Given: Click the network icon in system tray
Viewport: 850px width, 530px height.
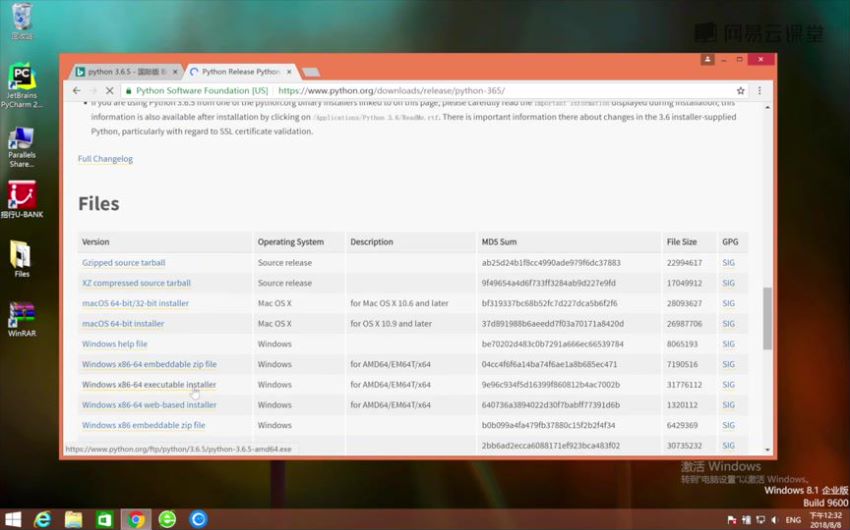Looking at the screenshot, I should (x=761, y=520).
